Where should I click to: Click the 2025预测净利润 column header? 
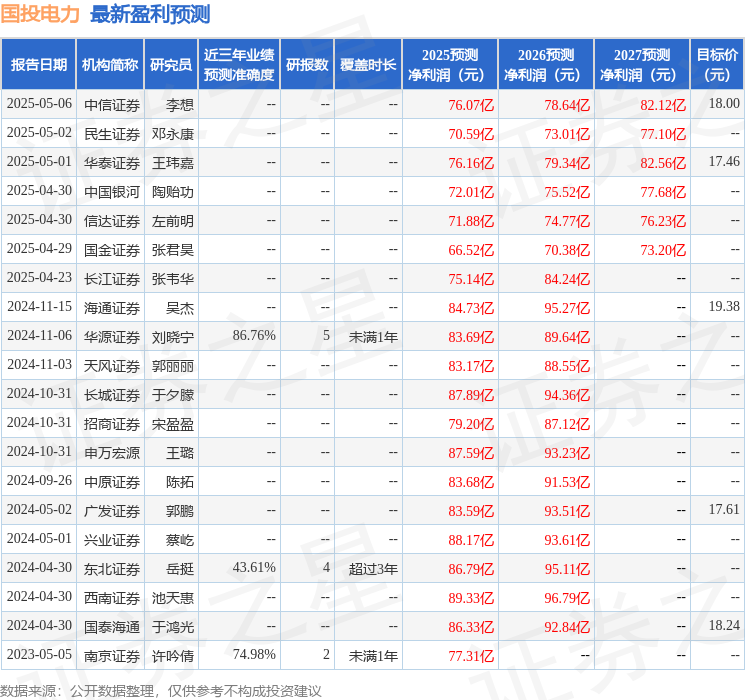pos(450,65)
